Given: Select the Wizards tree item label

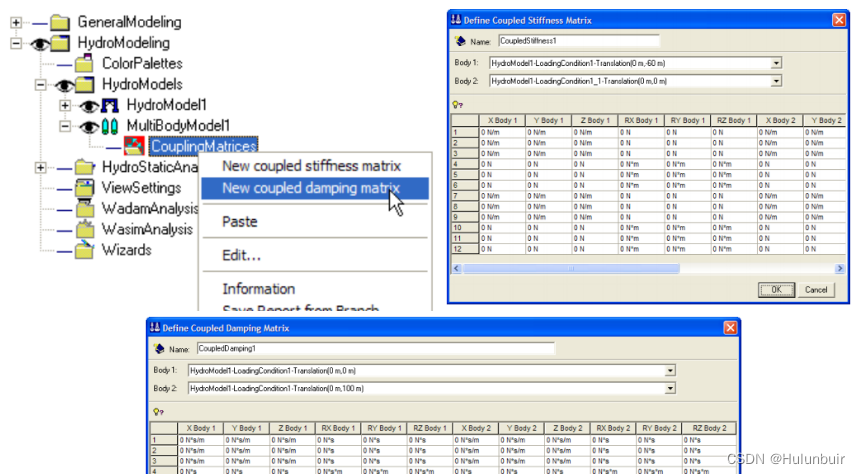Looking at the screenshot, I should pyautogui.click(x=127, y=250).
